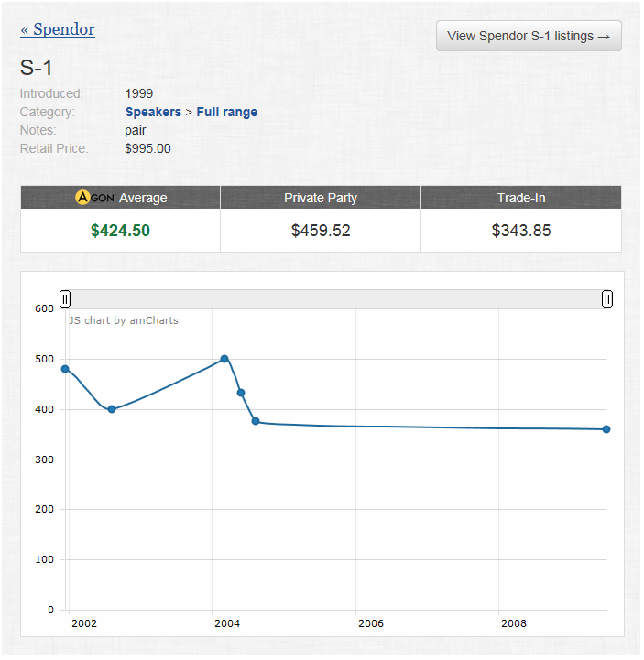Viewport: 644px width, 660px height.
Task: Open the « Spendor brand link
Action: 58,29
